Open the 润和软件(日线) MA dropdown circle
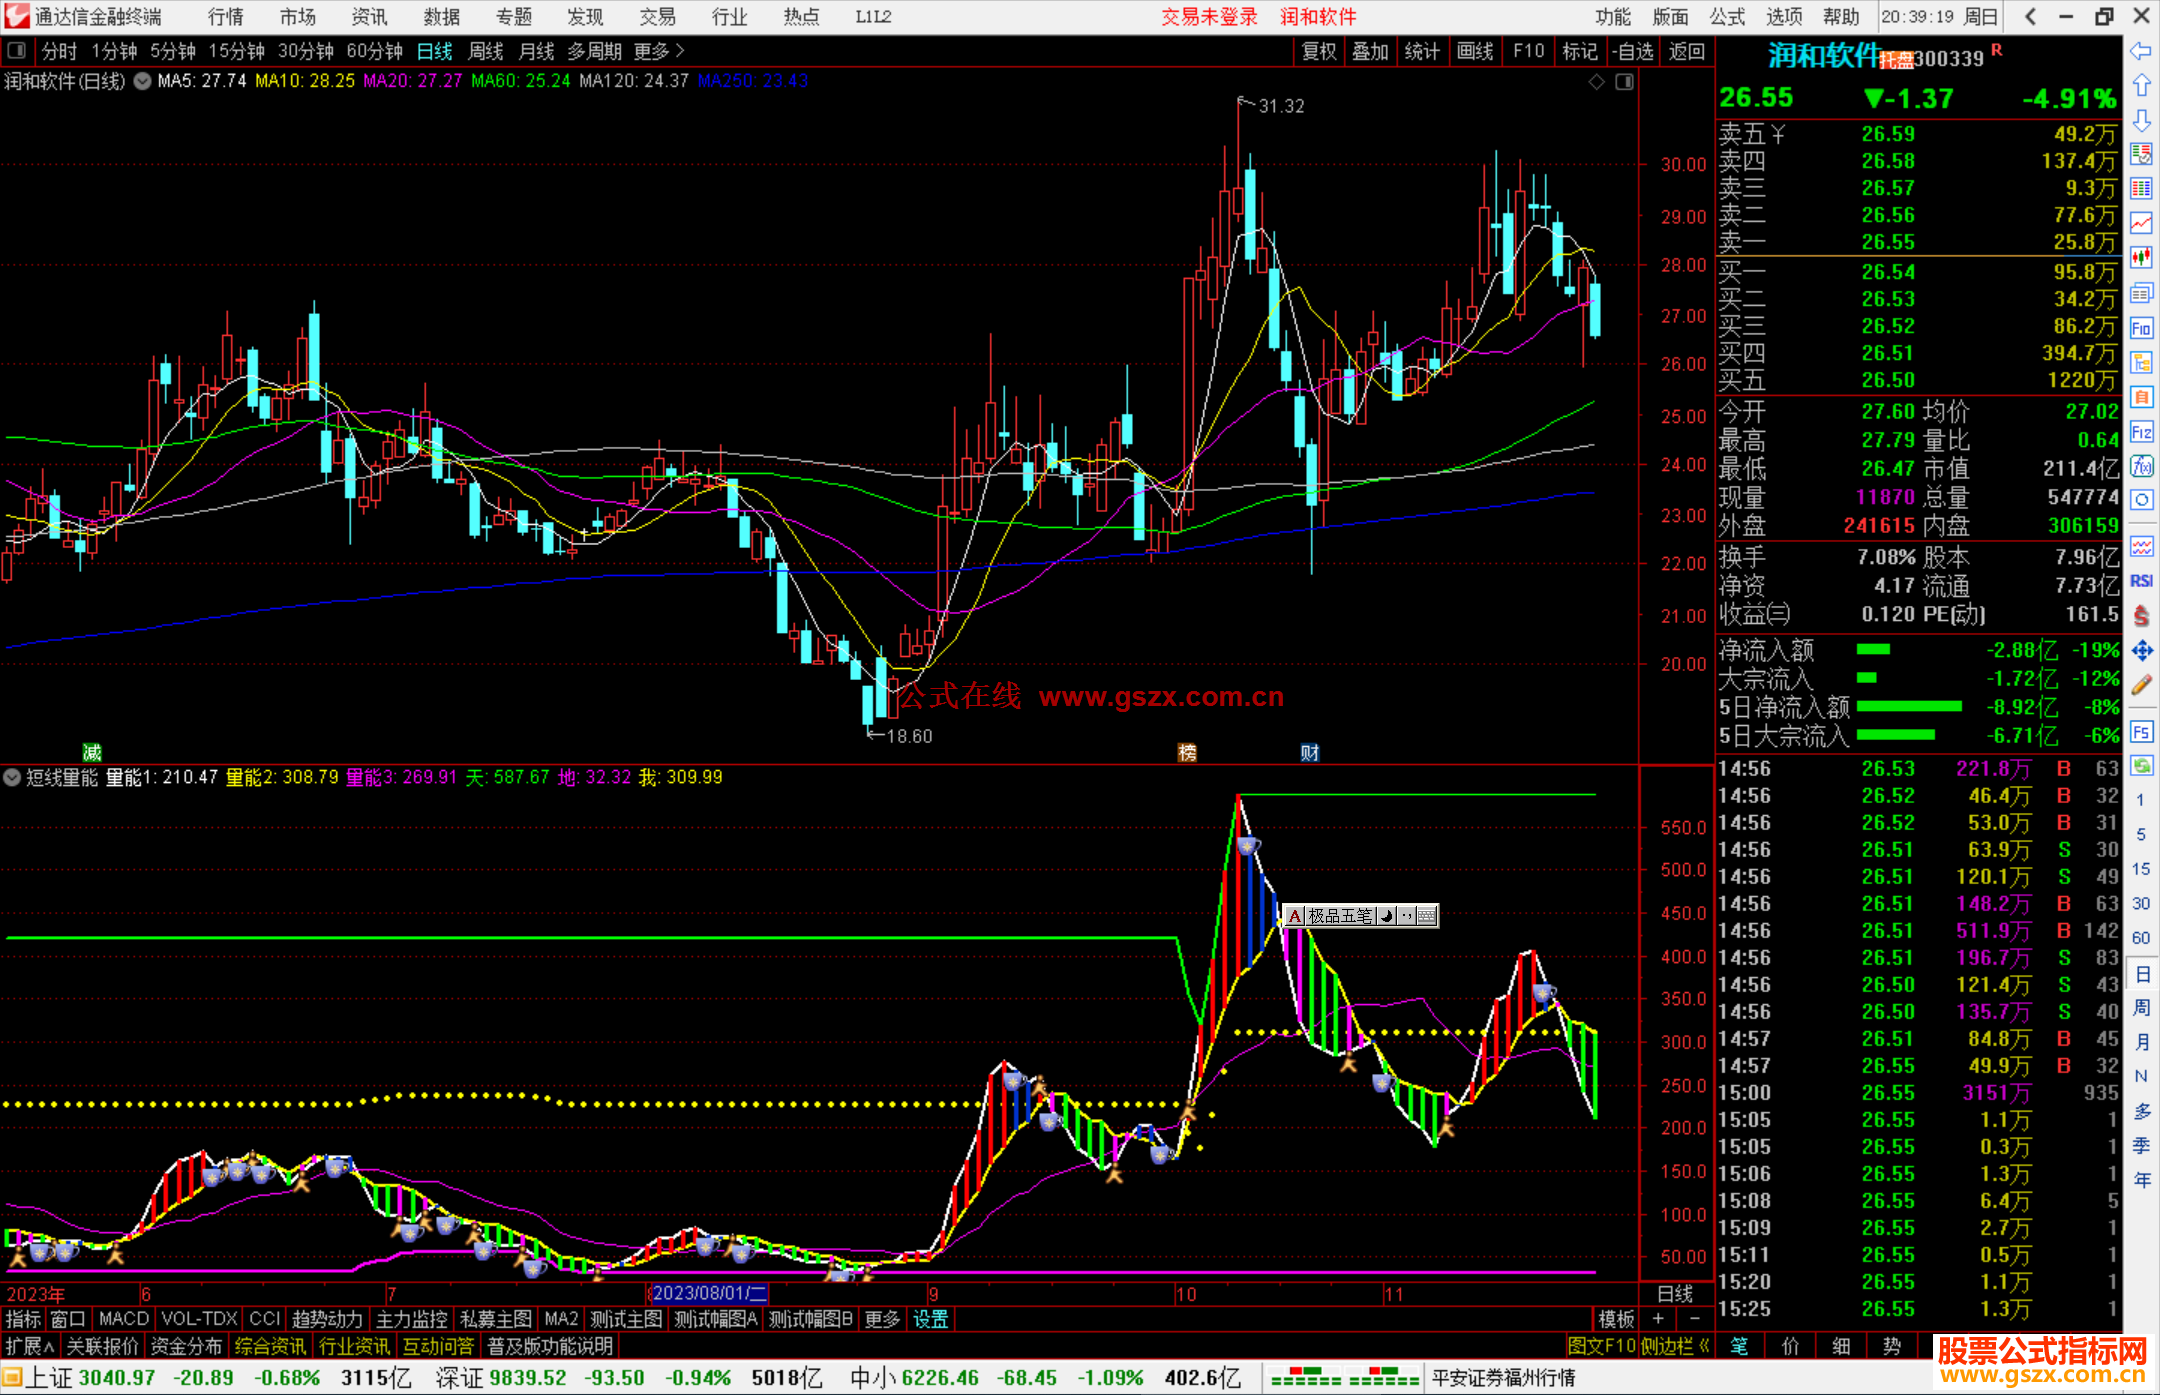This screenshot has width=2160, height=1395. tap(143, 81)
